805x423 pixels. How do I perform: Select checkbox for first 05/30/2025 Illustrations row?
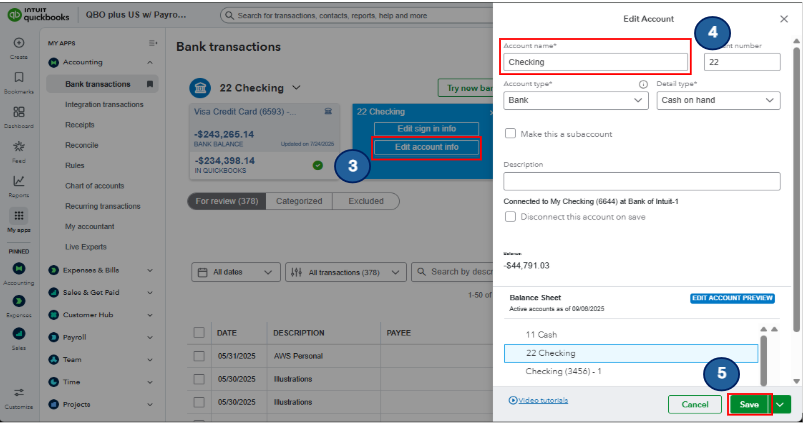pyautogui.click(x=199, y=379)
